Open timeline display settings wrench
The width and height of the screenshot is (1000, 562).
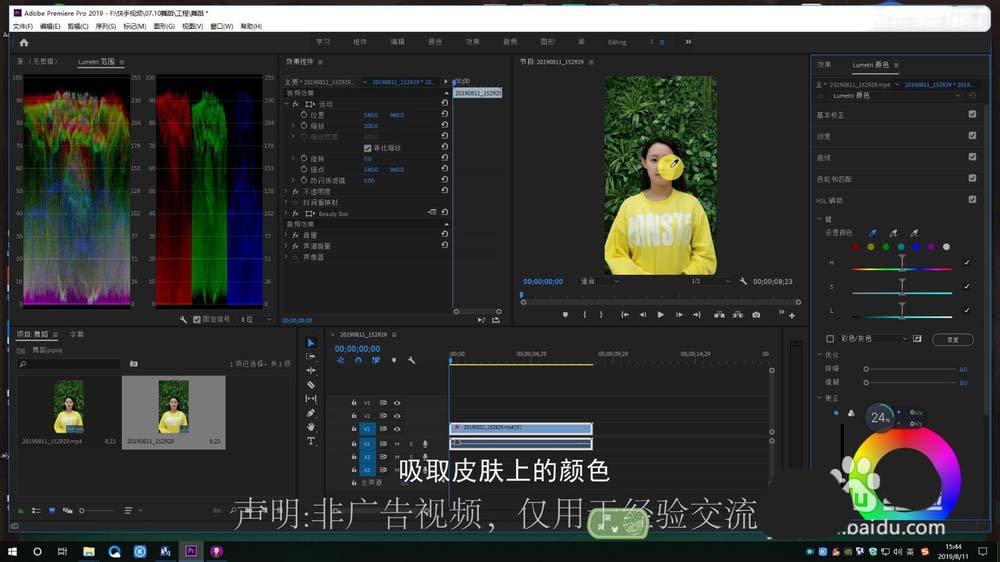point(411,360)
